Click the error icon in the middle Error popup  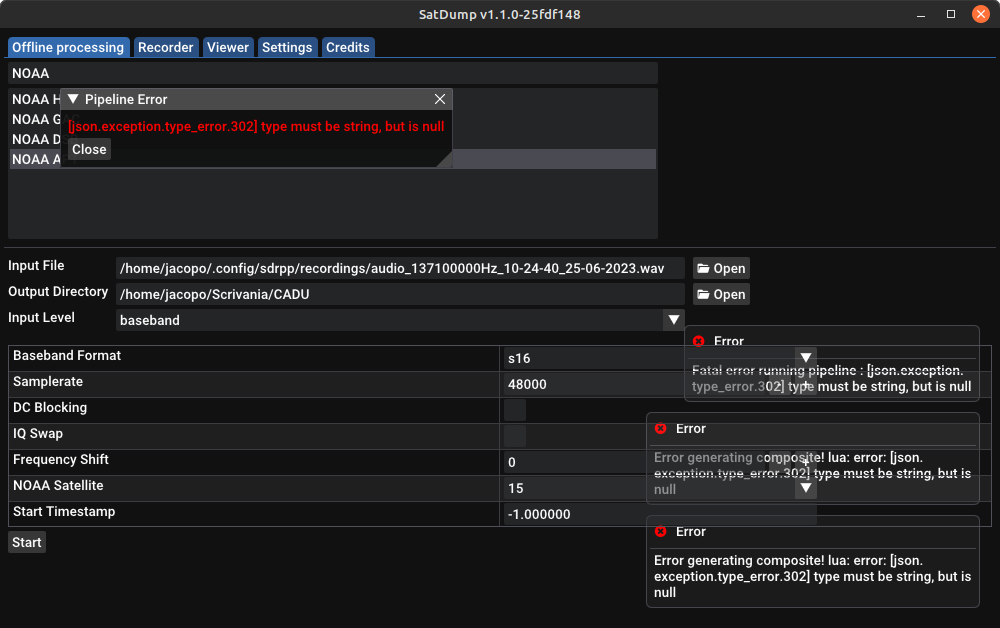pyautogui.click(x=659, y=429)
